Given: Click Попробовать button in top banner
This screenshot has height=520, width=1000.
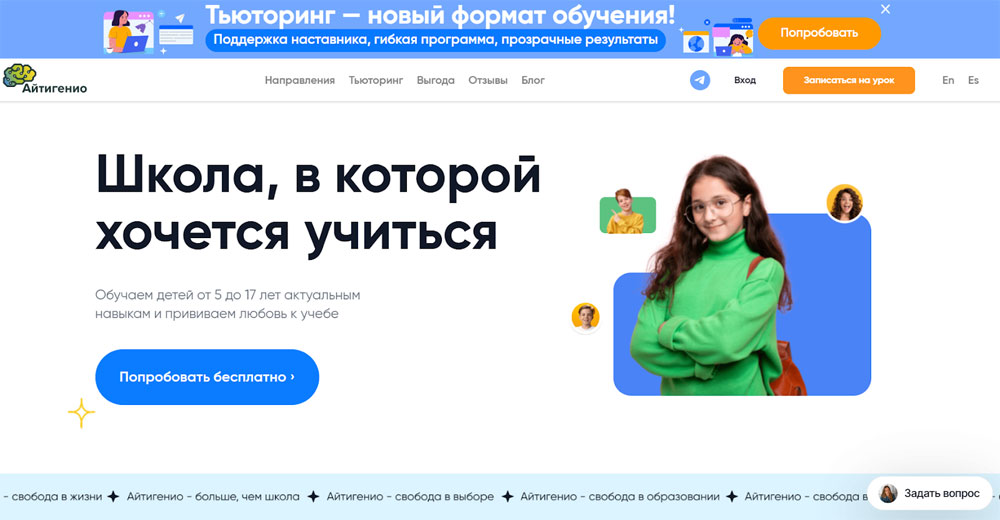Looking at the screenshot, I should 820,33.
